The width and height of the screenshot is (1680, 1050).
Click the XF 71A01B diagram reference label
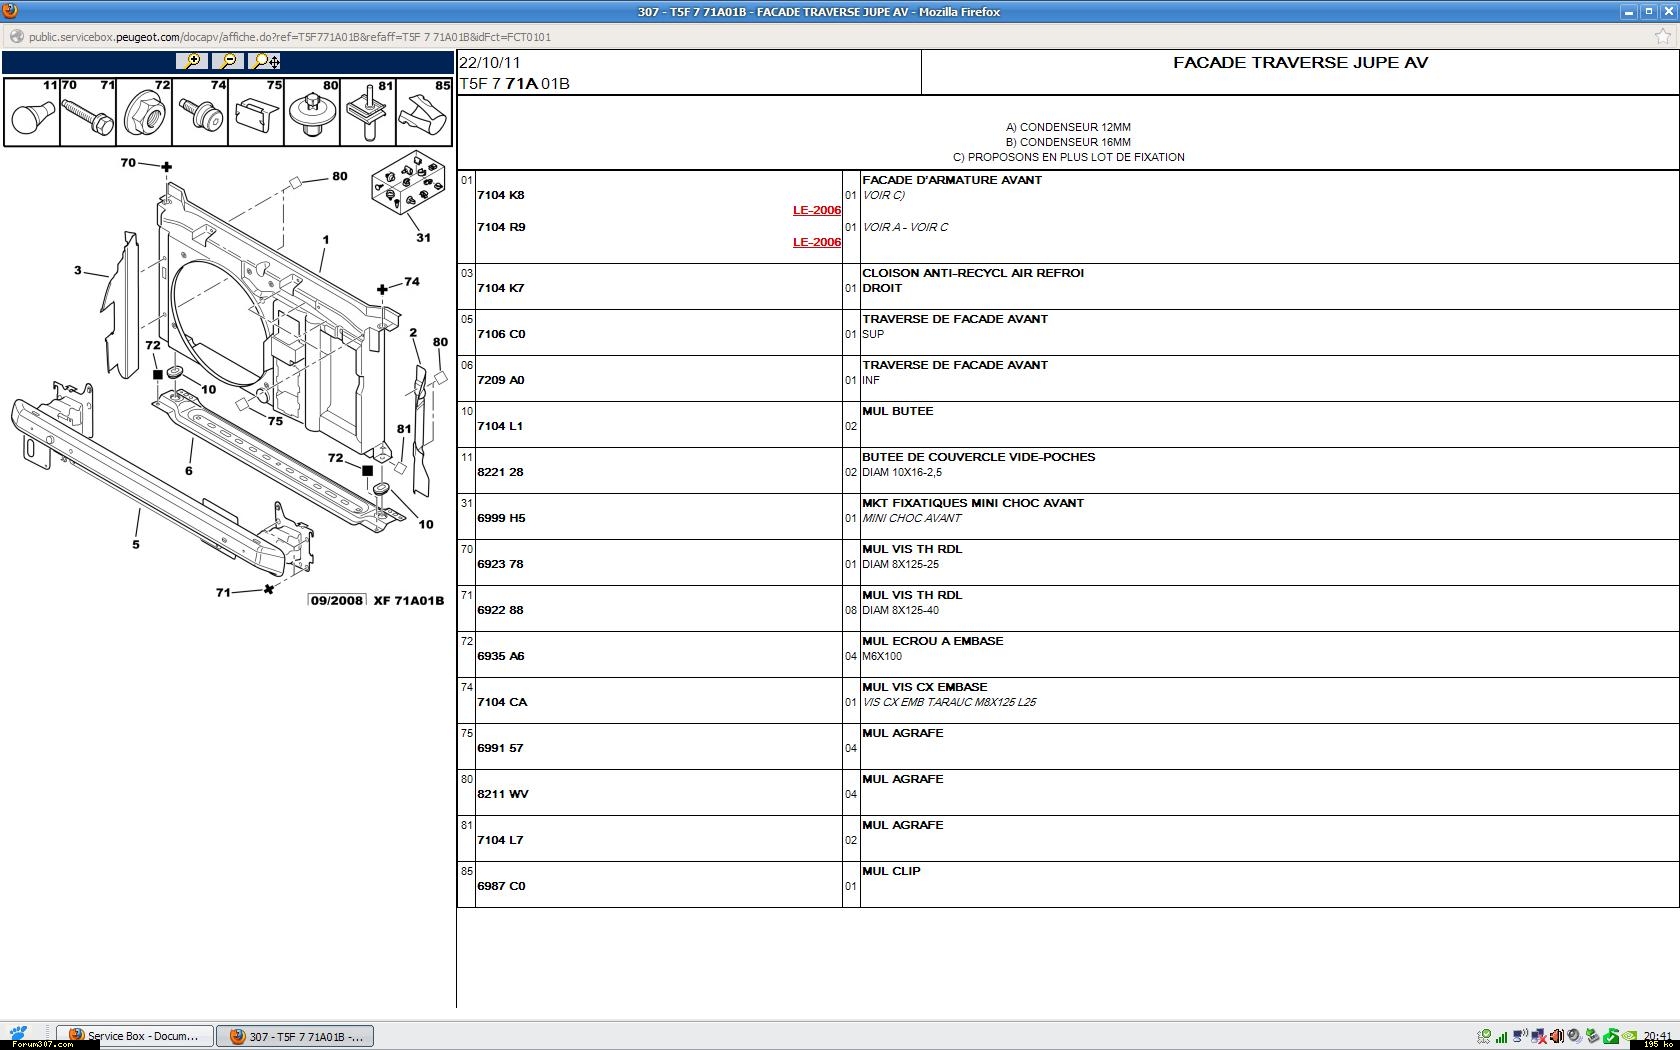tap(408, 600)
